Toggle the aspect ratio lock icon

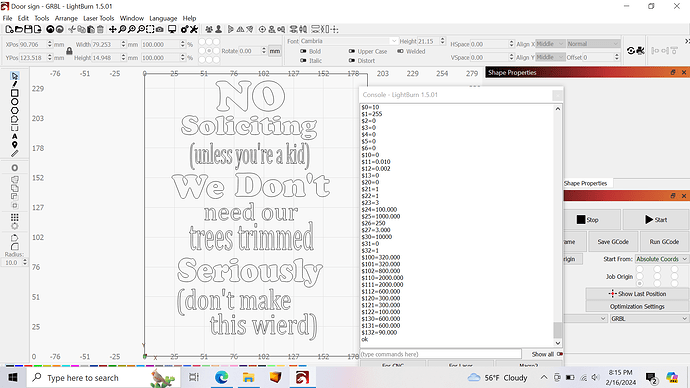click(x=69, y=51)
